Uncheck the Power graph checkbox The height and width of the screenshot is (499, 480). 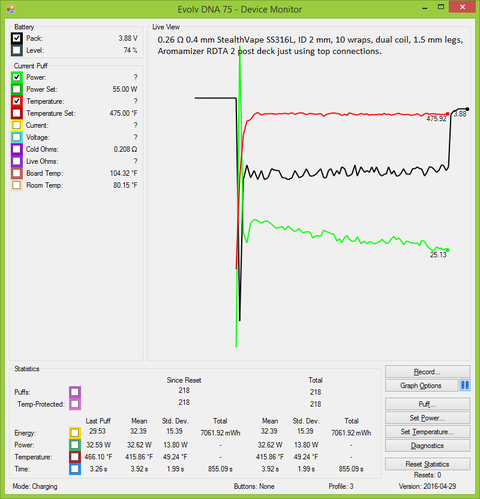pos(17,77)
